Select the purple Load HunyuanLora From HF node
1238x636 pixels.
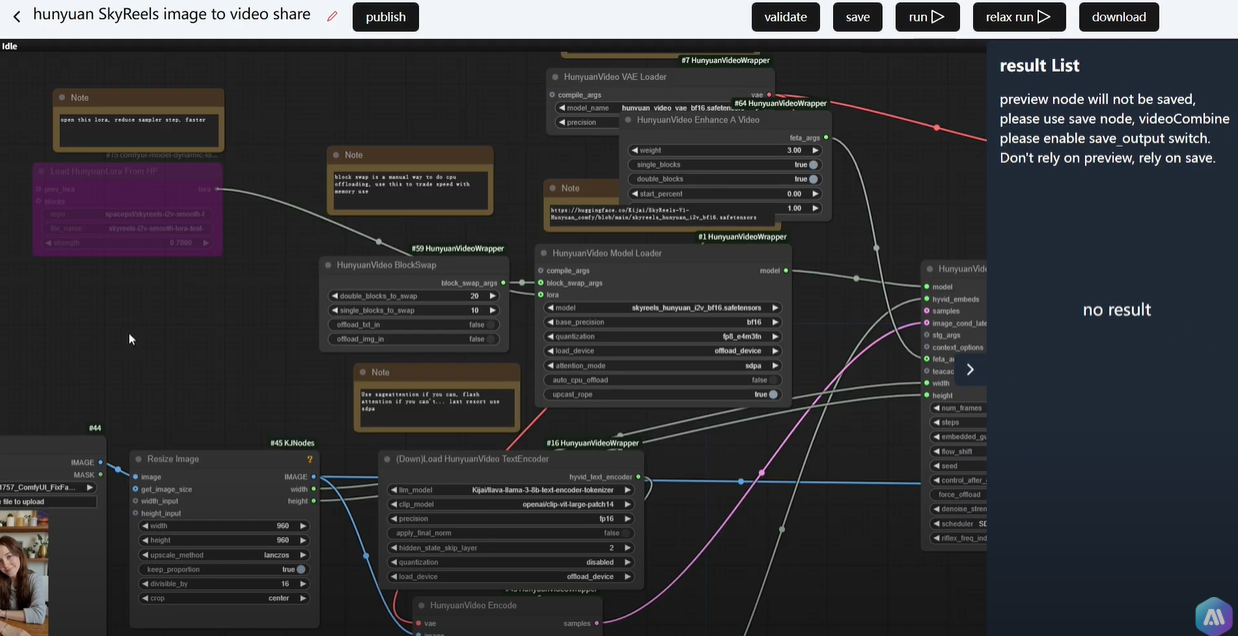(127, 208)
